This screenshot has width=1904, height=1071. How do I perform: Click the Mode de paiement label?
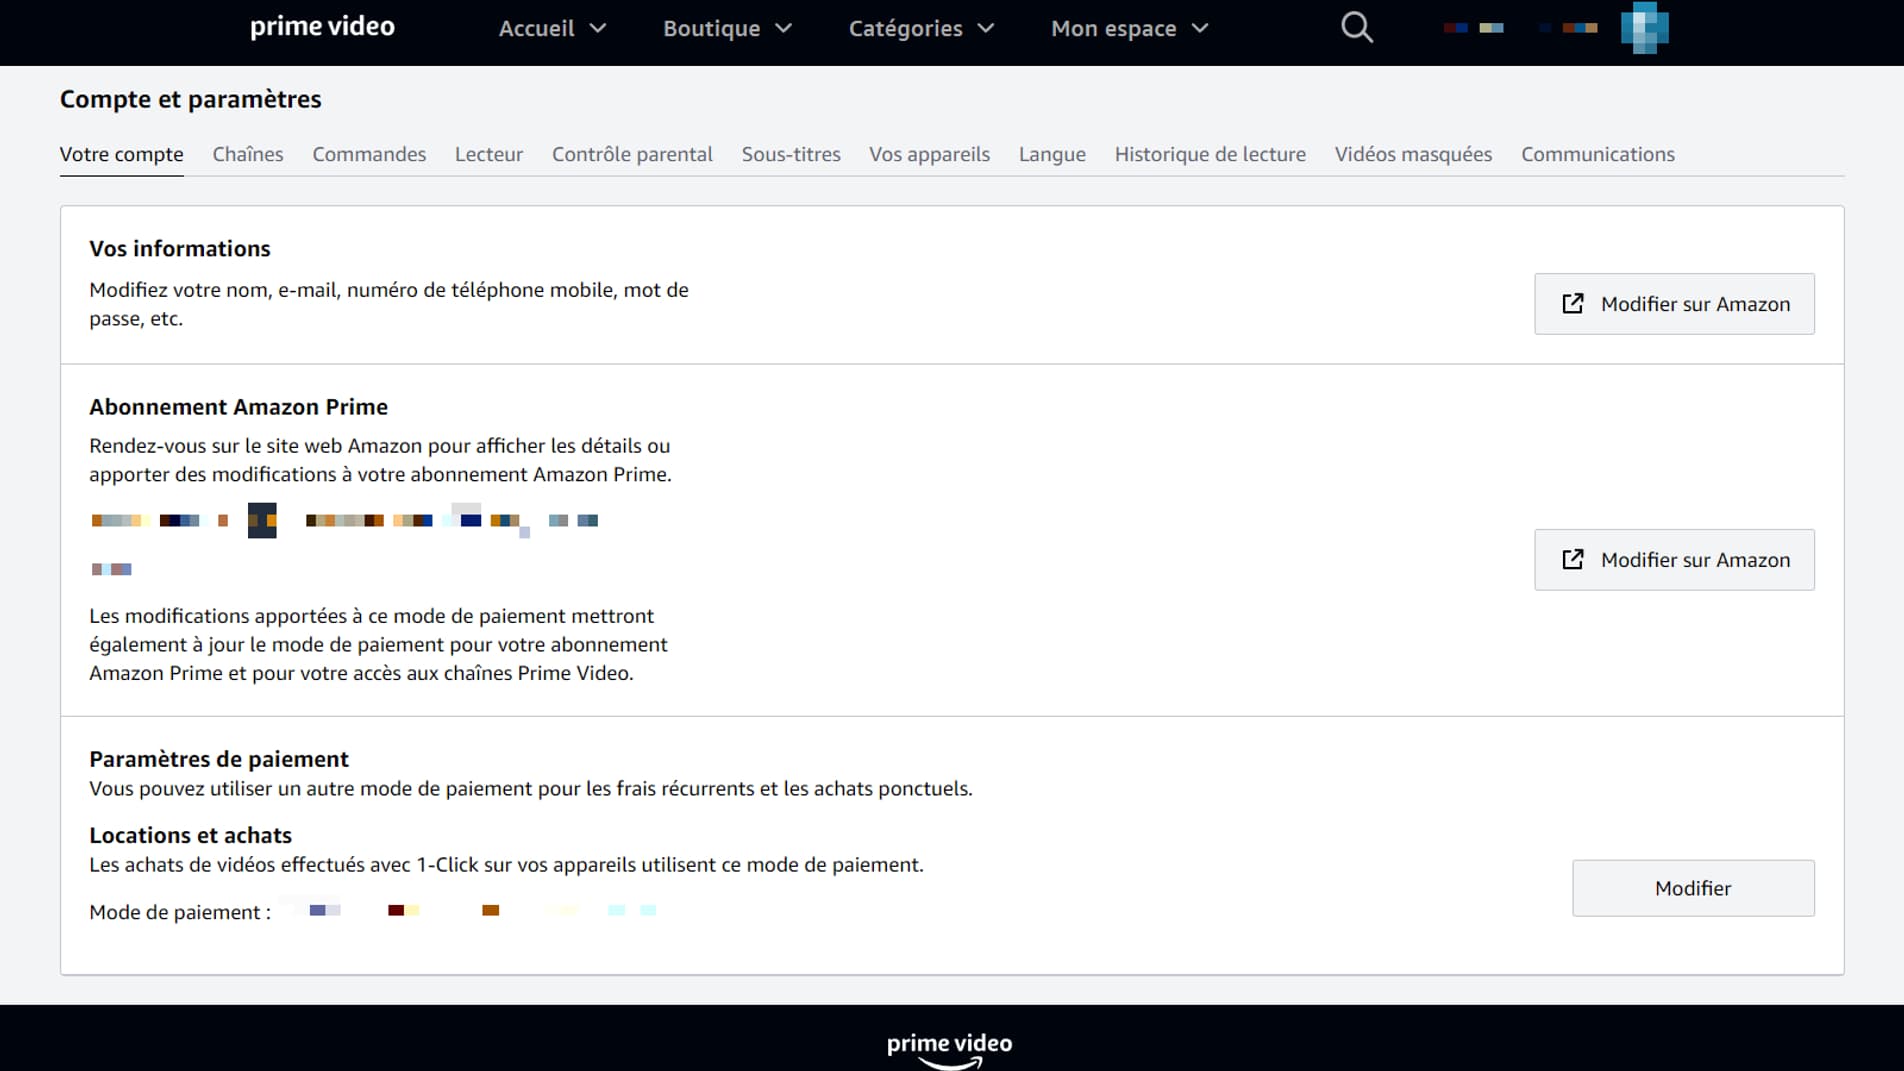click(180, 912)
